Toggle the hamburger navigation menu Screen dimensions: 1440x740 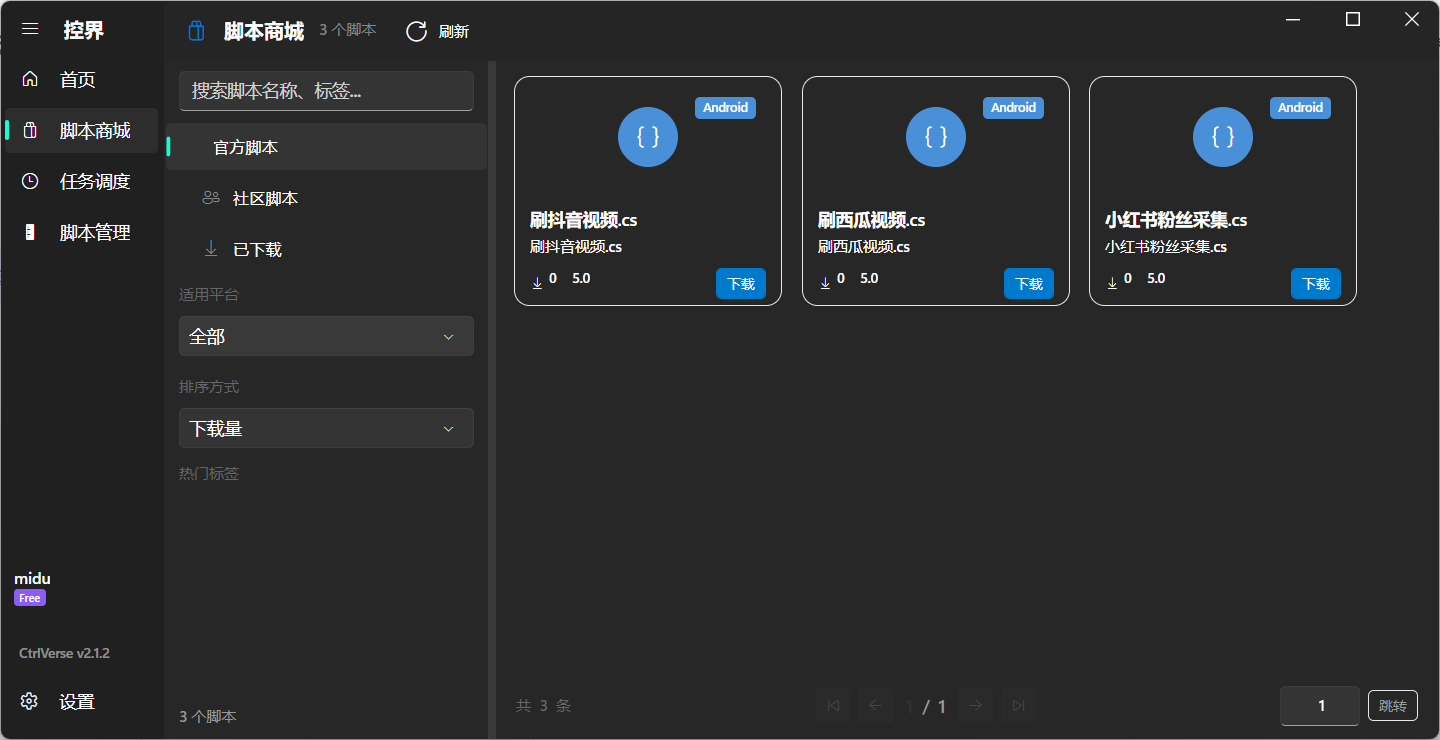(x=30, y=29)
